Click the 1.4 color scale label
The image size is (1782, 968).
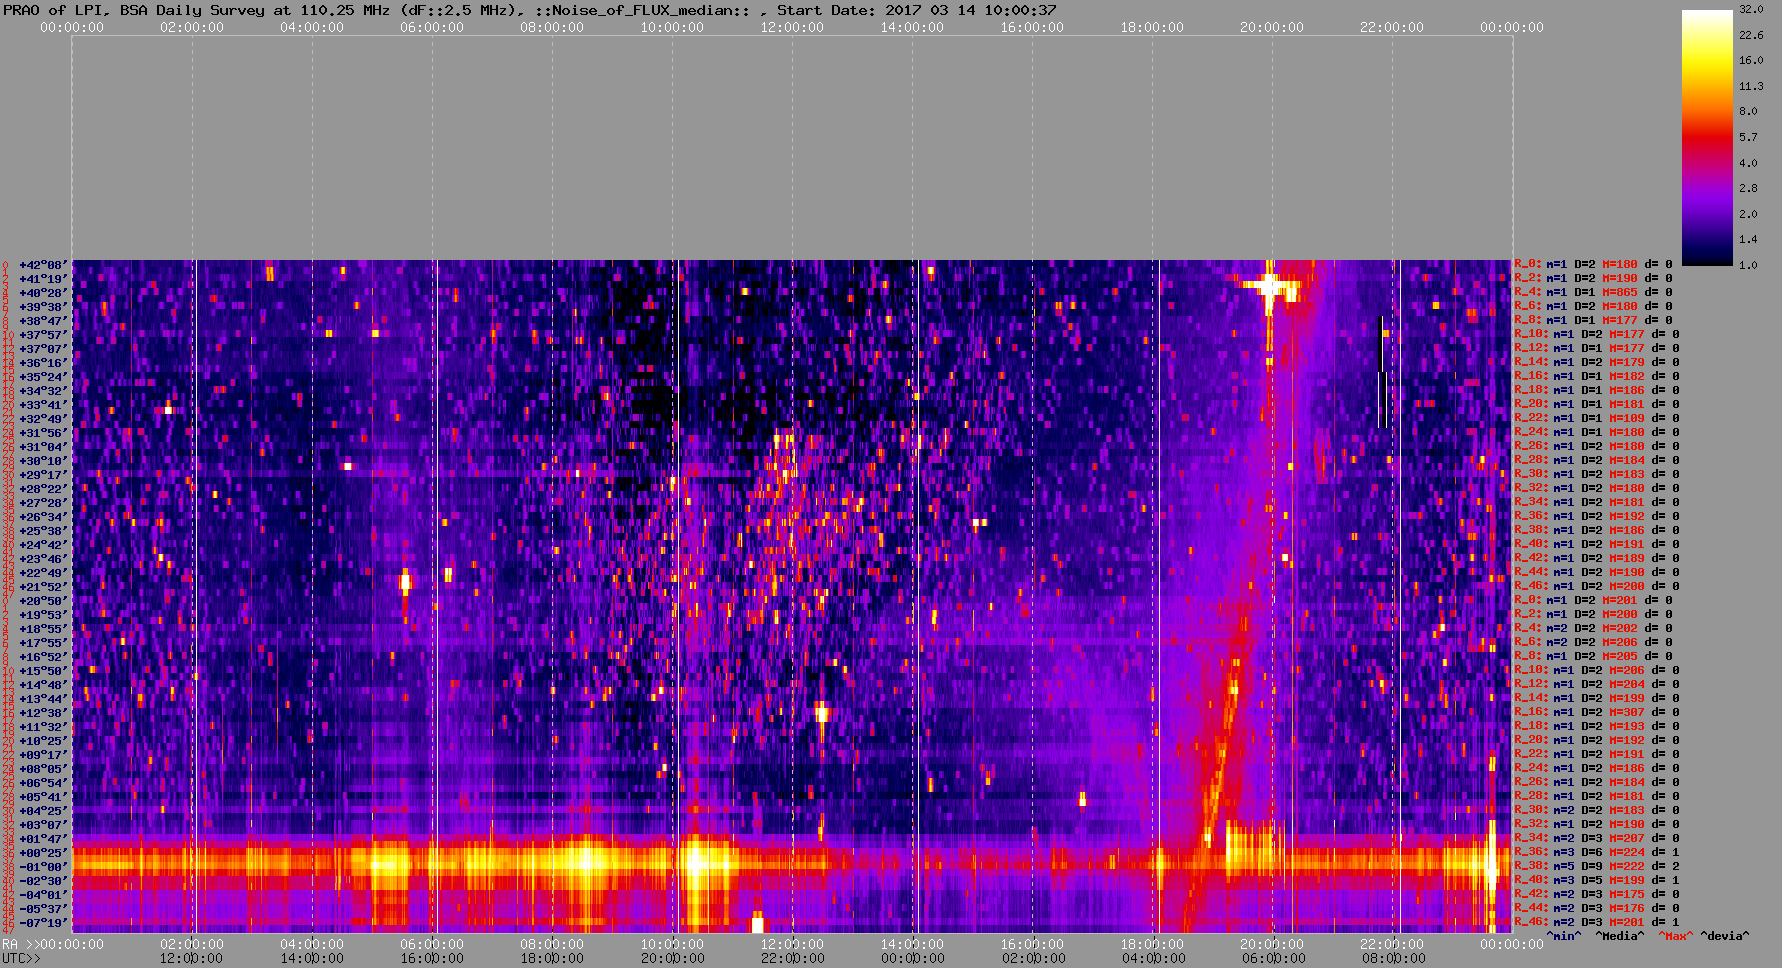(x=1748, y=239)
